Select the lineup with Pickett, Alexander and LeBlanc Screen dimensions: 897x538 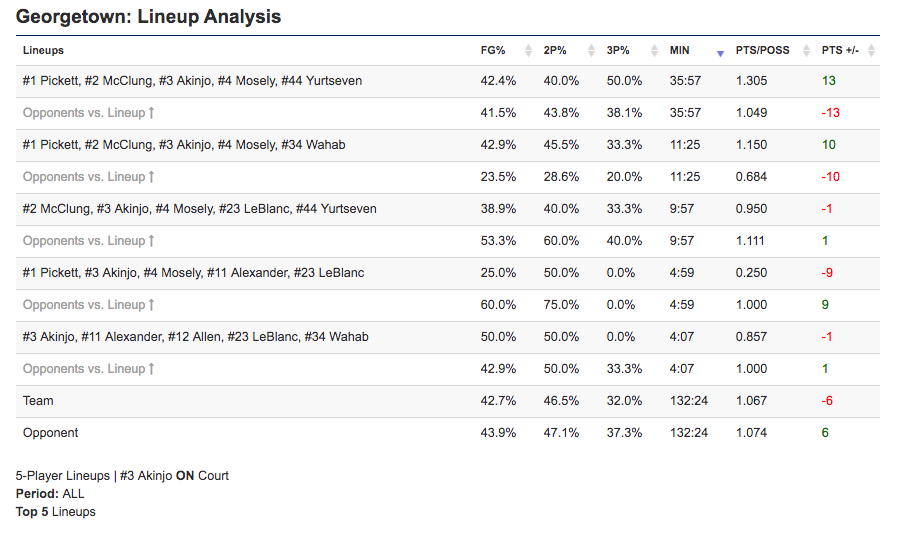[193, 273]
